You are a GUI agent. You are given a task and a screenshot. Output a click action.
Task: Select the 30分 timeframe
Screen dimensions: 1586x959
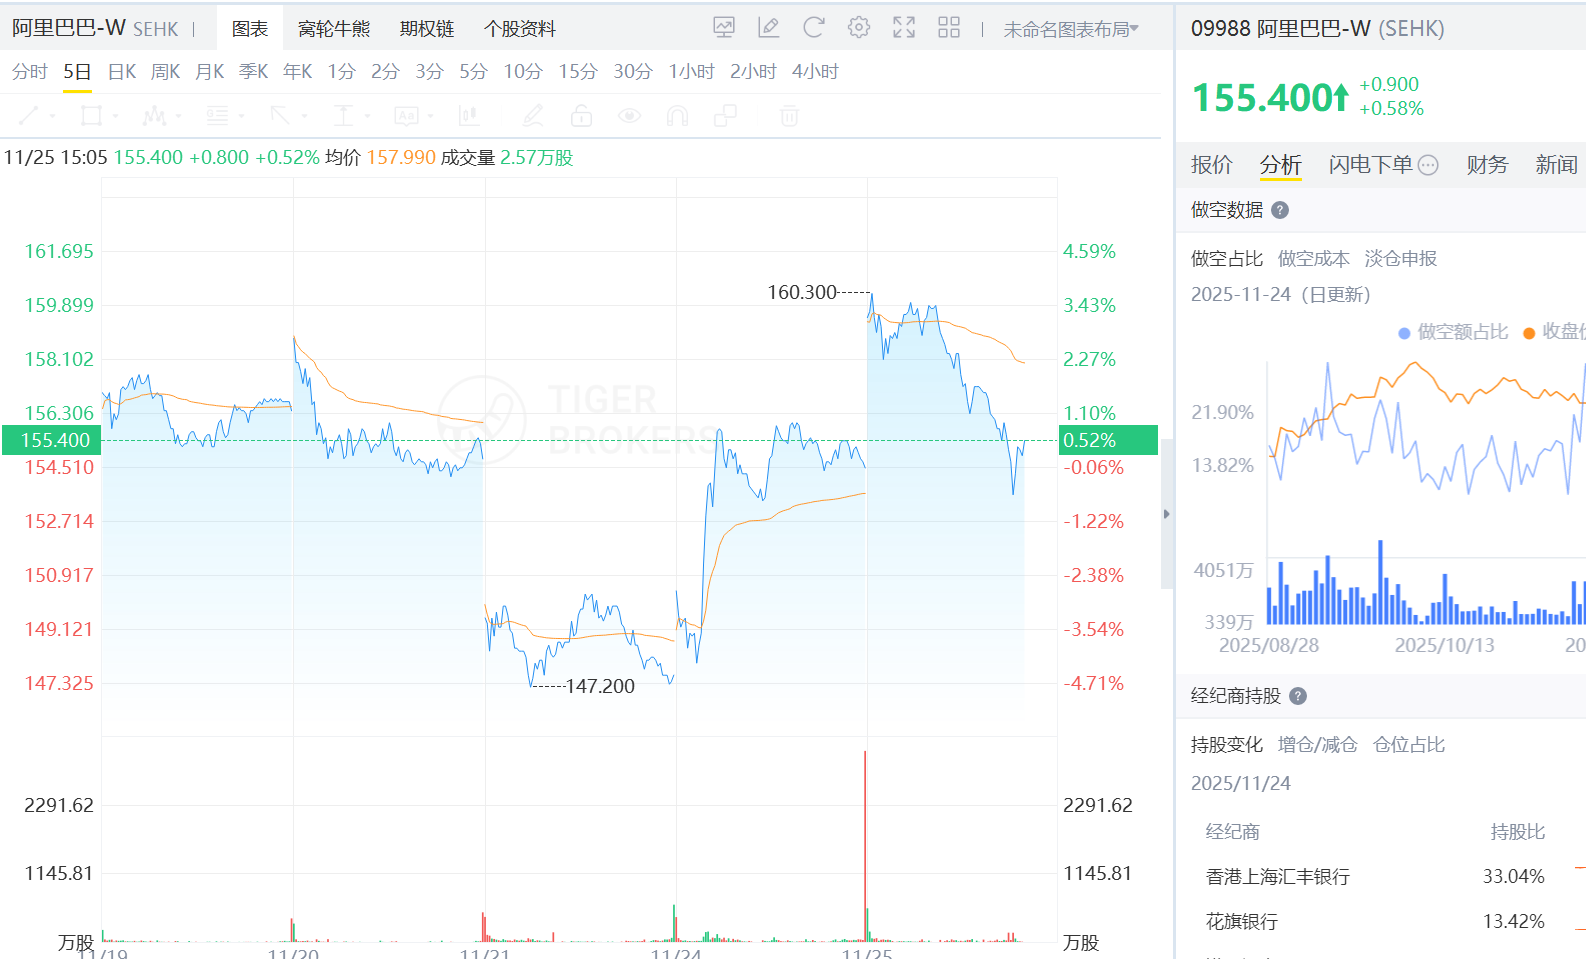633,72
